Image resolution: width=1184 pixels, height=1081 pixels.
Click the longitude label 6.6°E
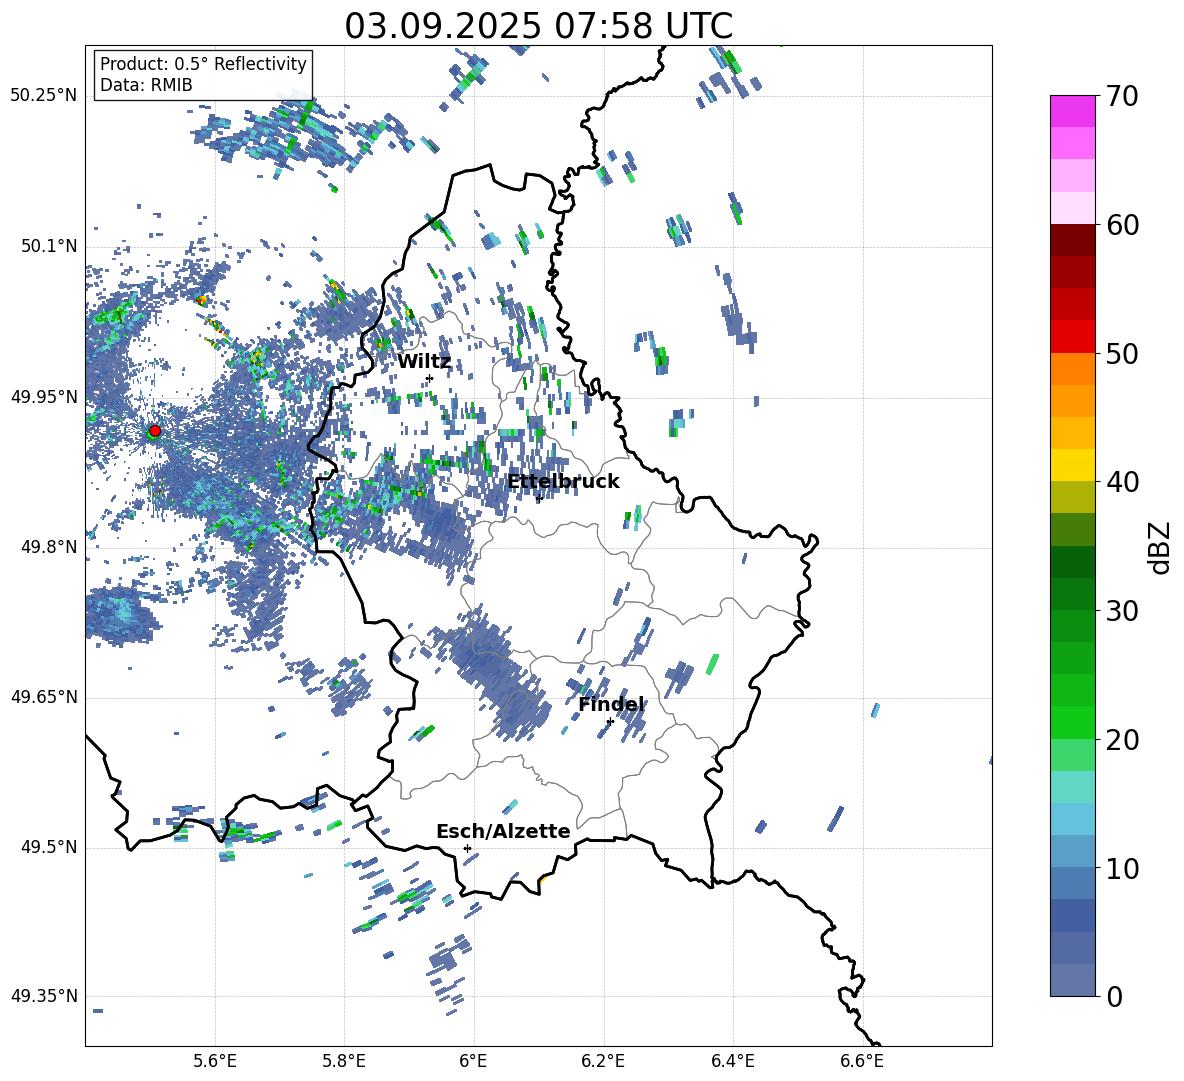click(x=862, y=1061)
